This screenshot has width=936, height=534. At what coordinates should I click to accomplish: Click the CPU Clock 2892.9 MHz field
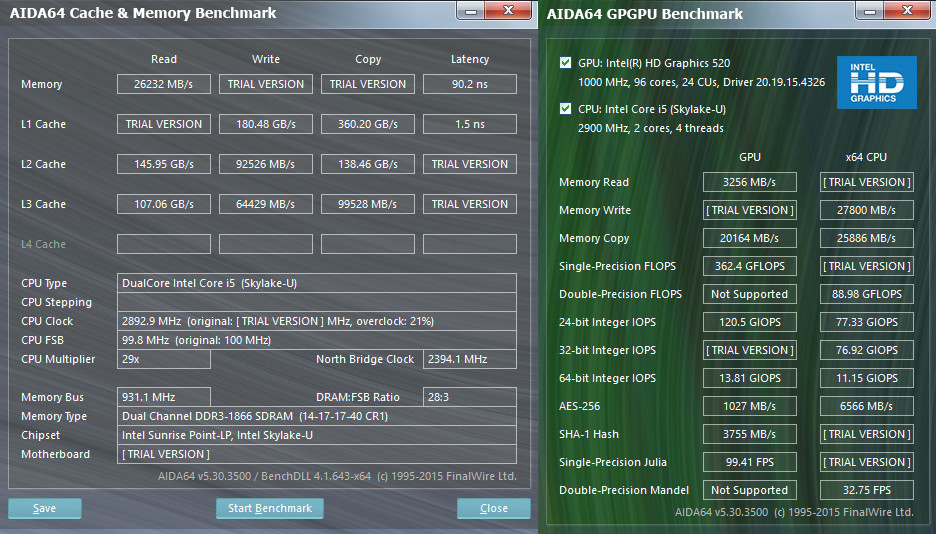(x=317, y=321)
